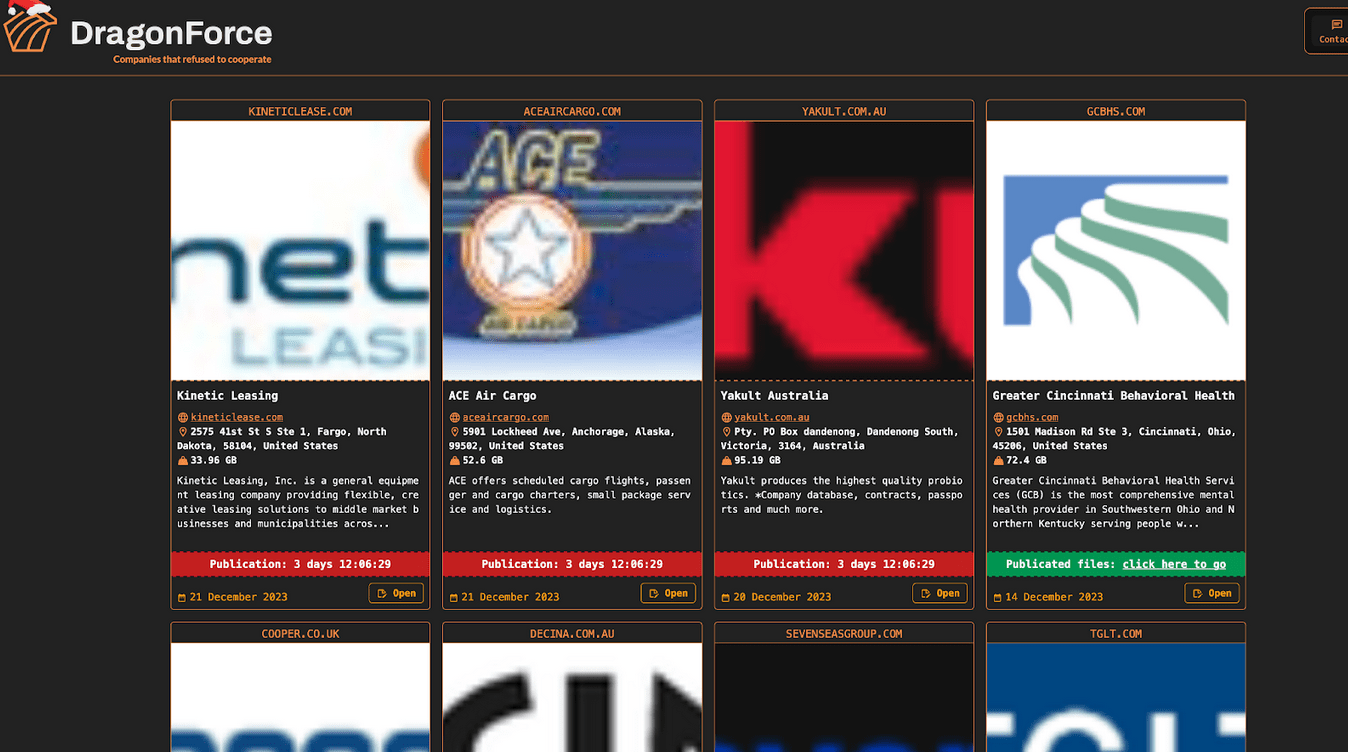This screenshot has height=752, width=1348.
Task: Open the kineticlease.com hyperlink
Action: tap(237, 417)
